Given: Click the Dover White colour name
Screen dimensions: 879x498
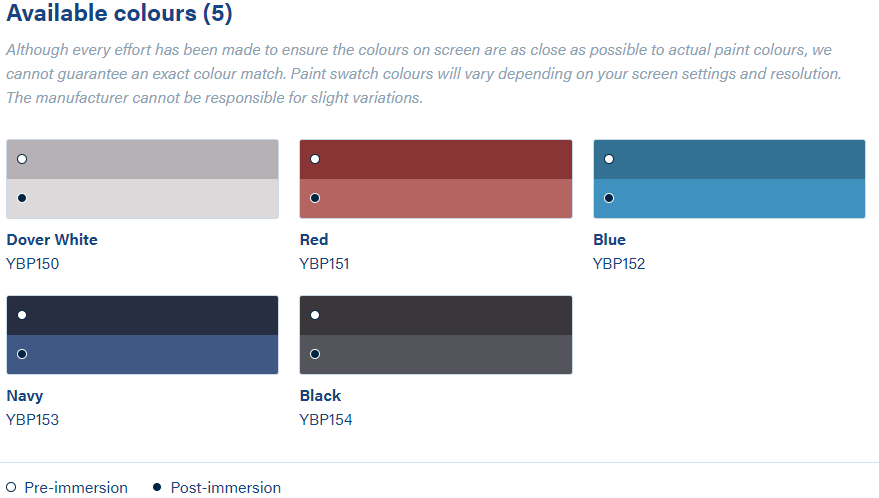Looking at the screenshot, I should pyautogui.click(x=52, y=240).
